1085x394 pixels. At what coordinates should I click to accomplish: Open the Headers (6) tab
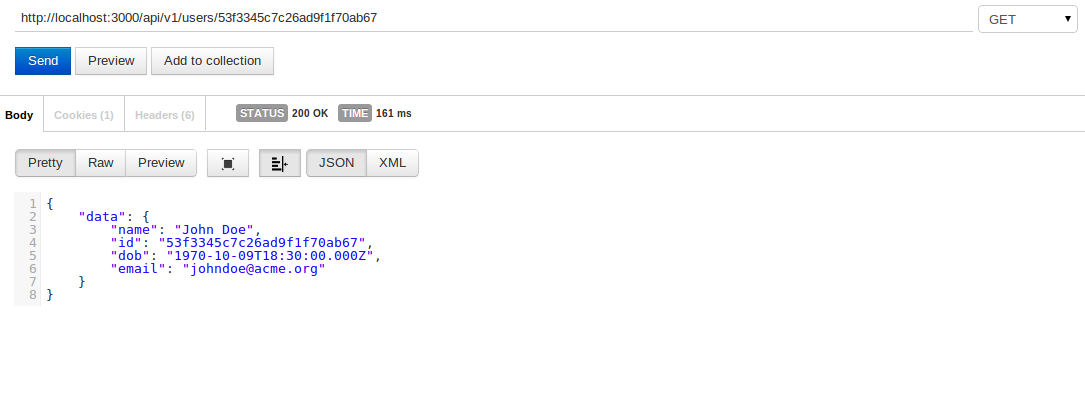click(165, 115)
